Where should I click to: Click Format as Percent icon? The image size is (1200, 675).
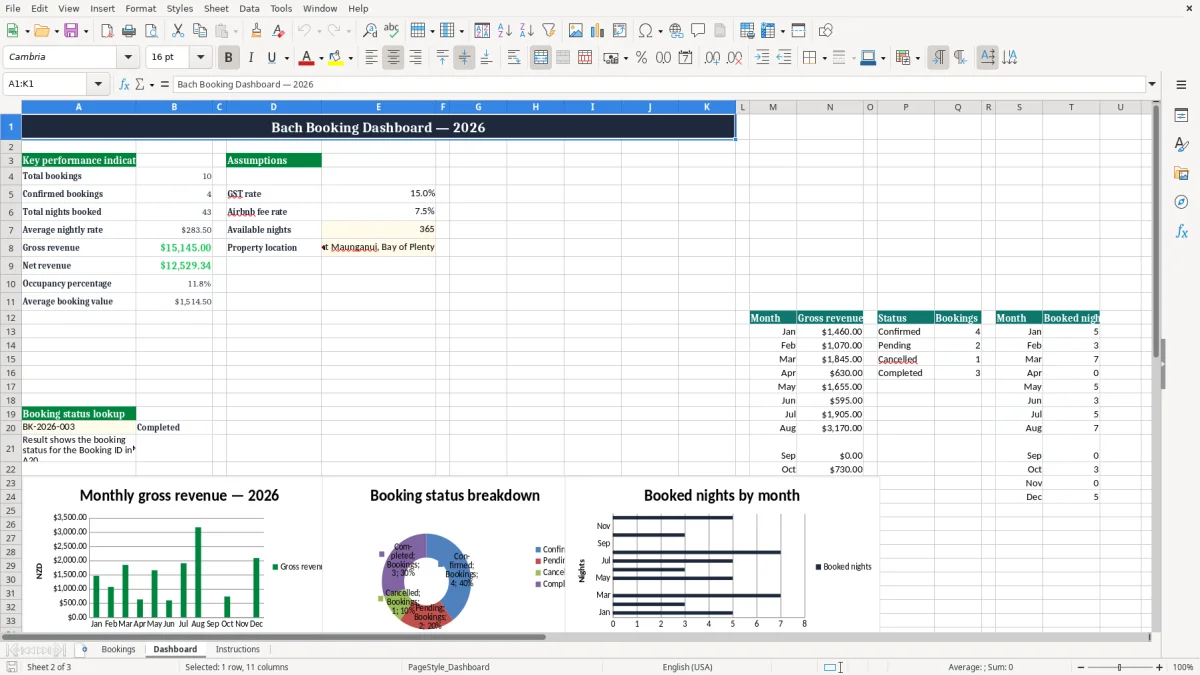tap(641, 58)
